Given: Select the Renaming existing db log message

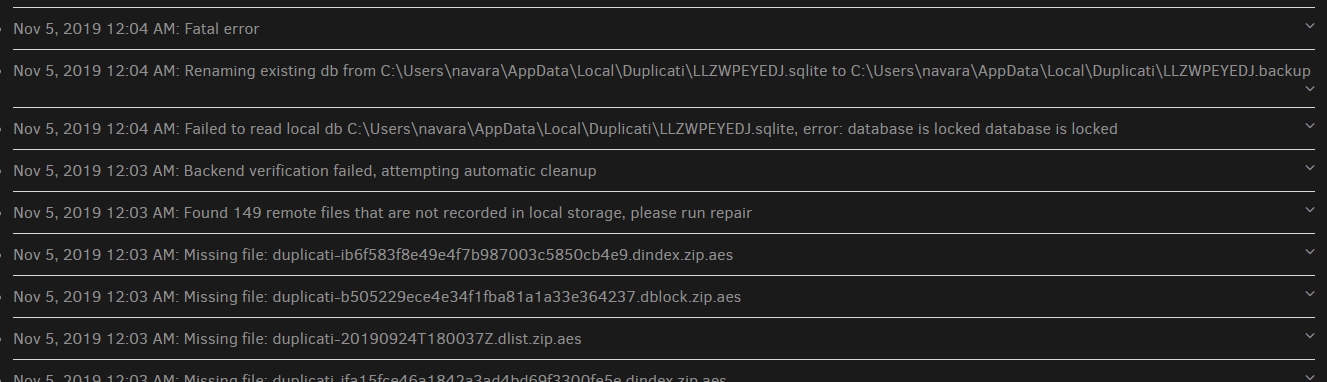Looking at the screenshot, I should click(662, 71).
